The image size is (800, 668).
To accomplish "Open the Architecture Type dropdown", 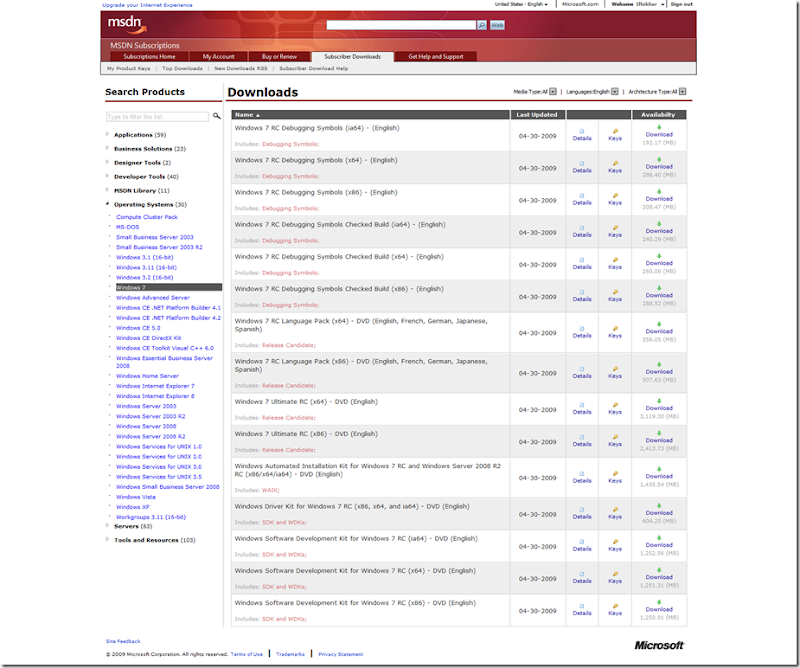I will pos(683,92).
